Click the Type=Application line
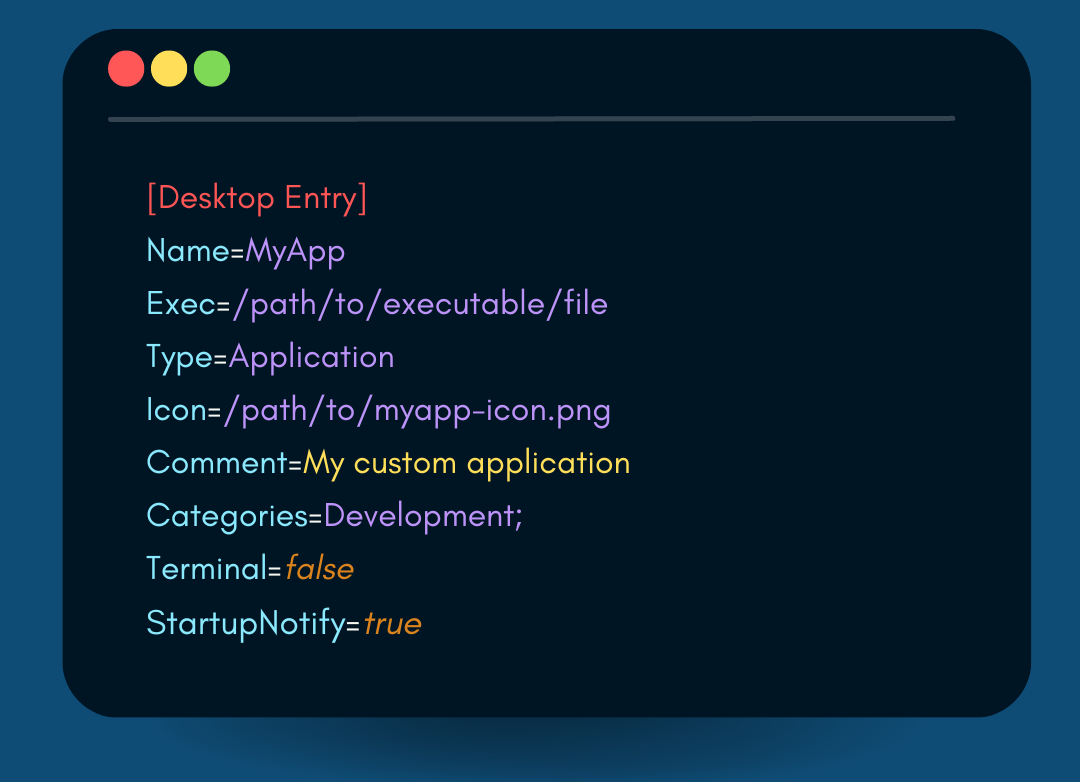Screen dimensions: 1080x782 pos(270,358)
